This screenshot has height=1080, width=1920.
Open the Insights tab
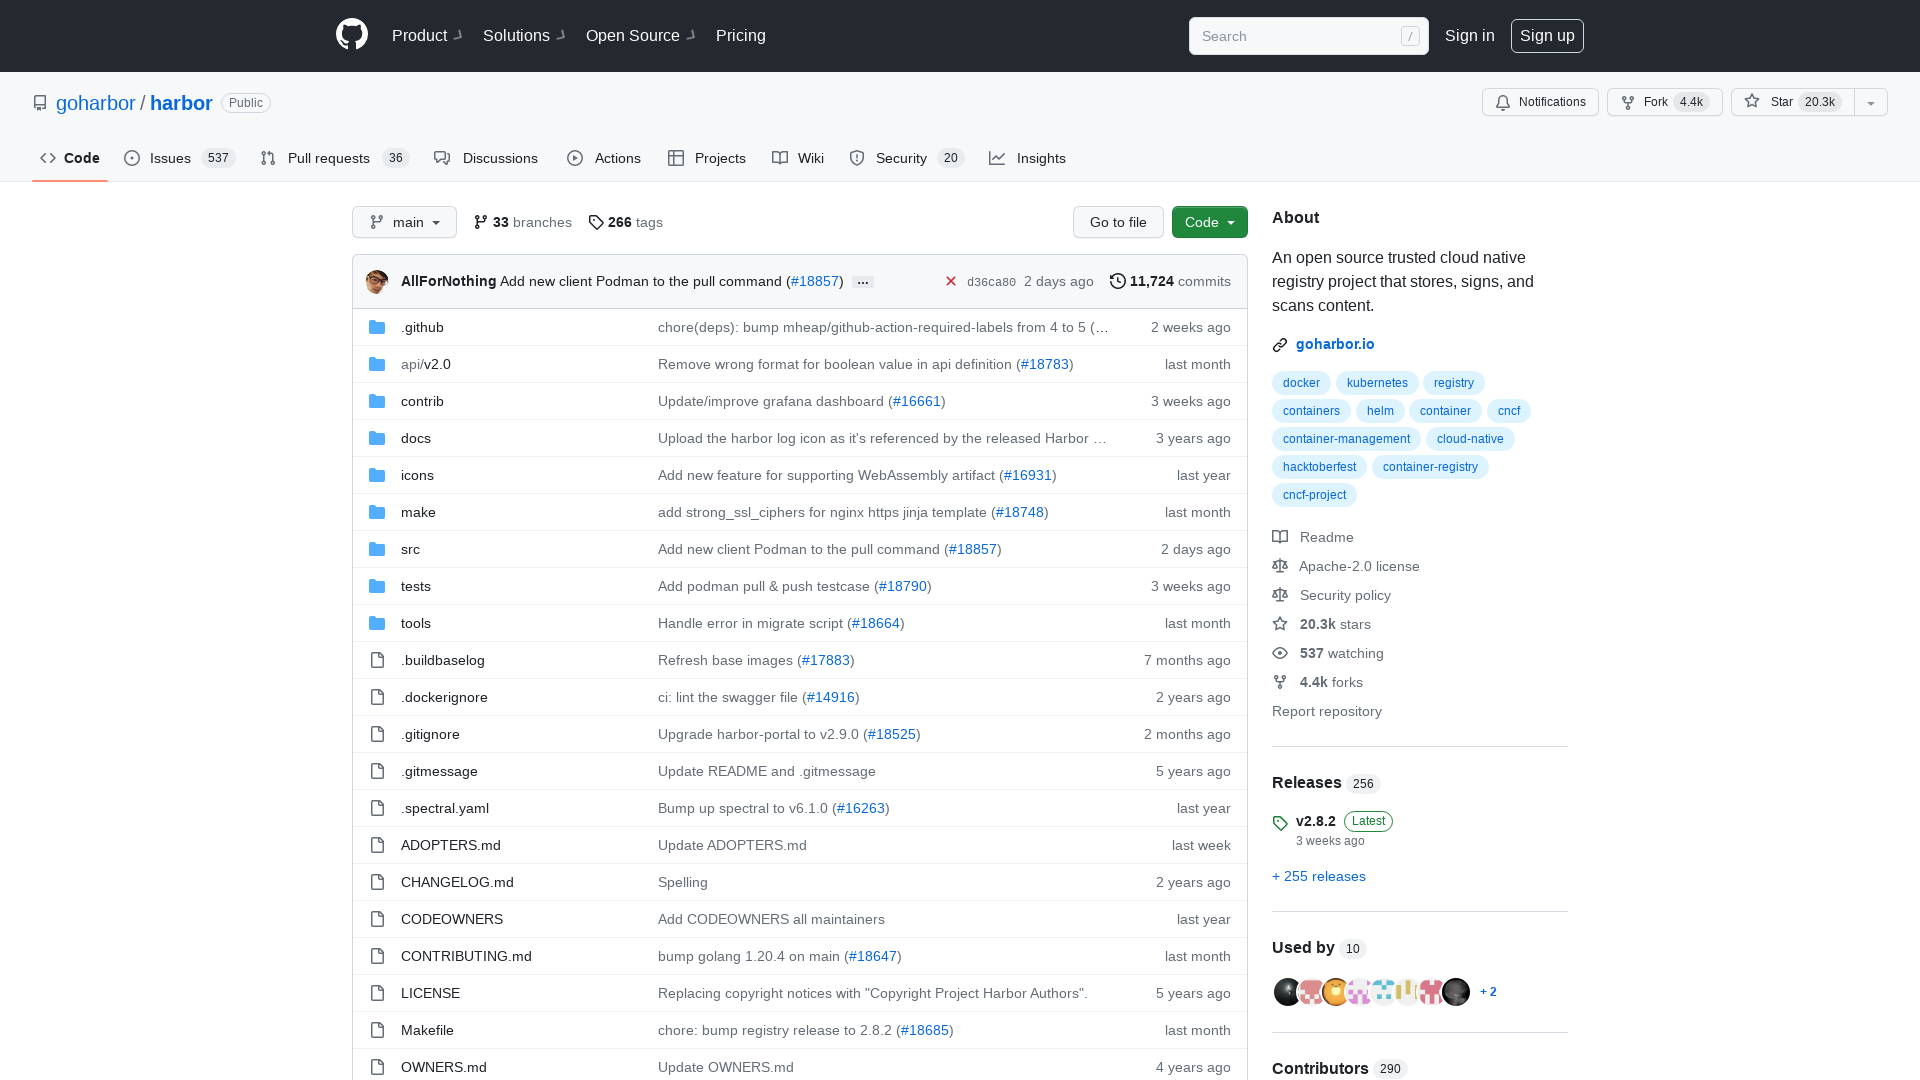coord(1027,158)
